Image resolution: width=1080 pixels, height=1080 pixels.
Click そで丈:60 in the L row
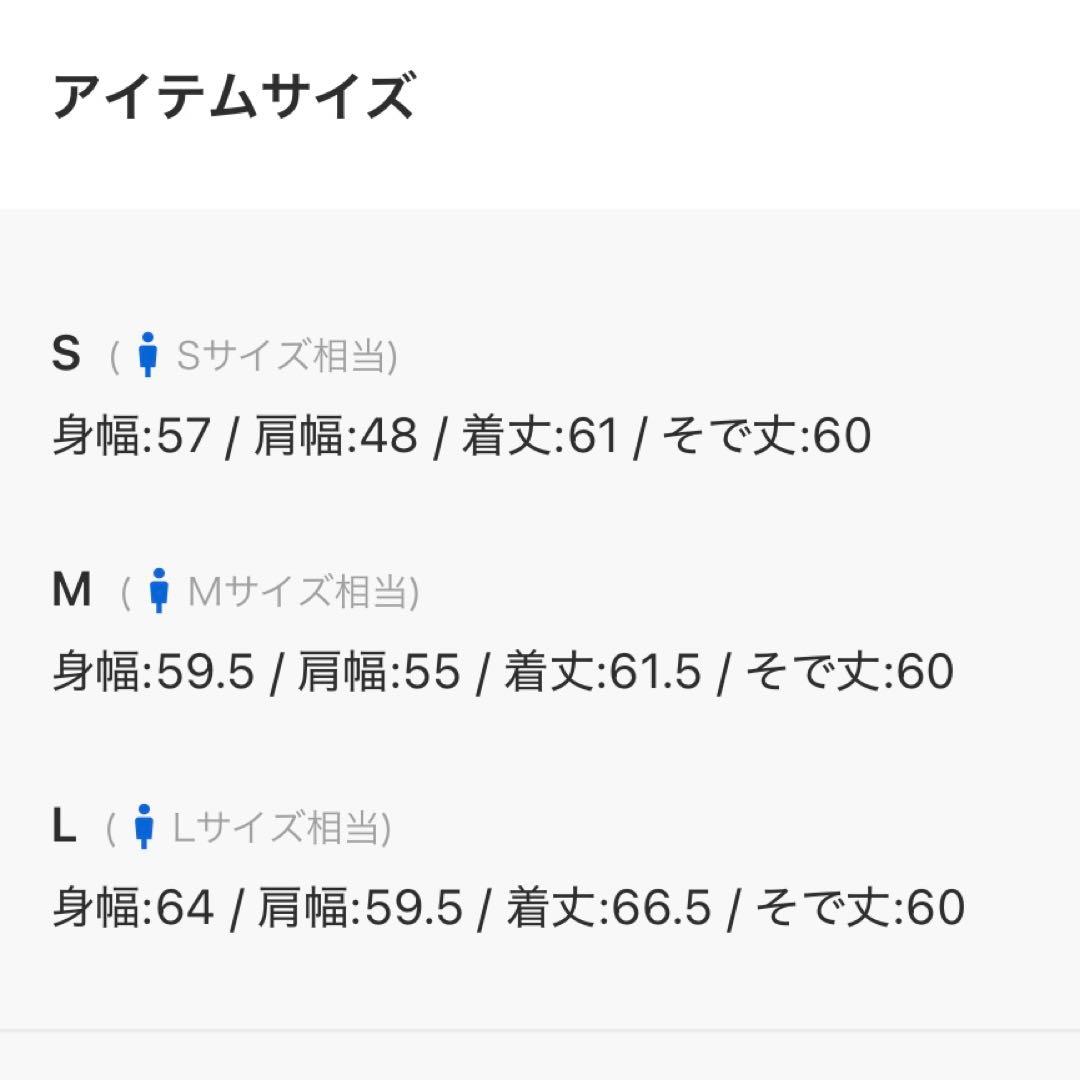859,908
